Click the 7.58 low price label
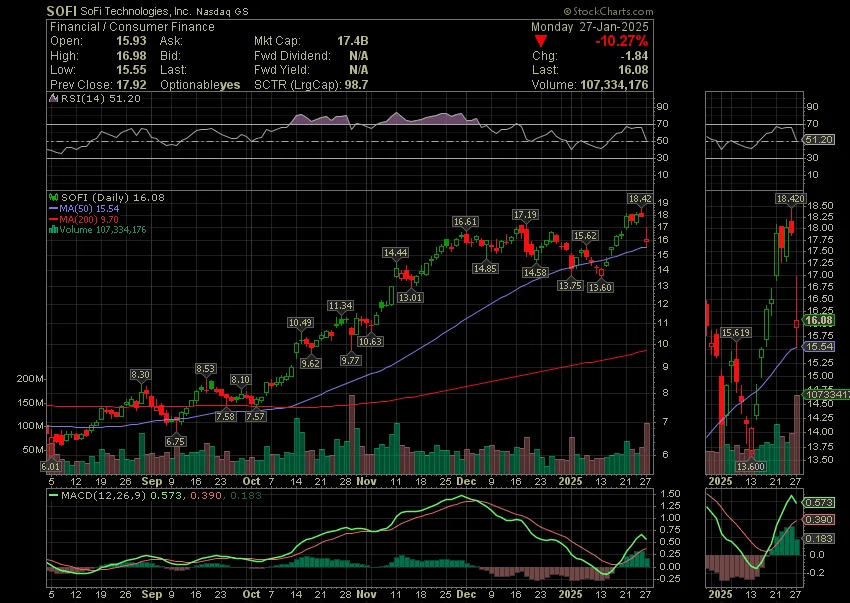 coord(226,416)
